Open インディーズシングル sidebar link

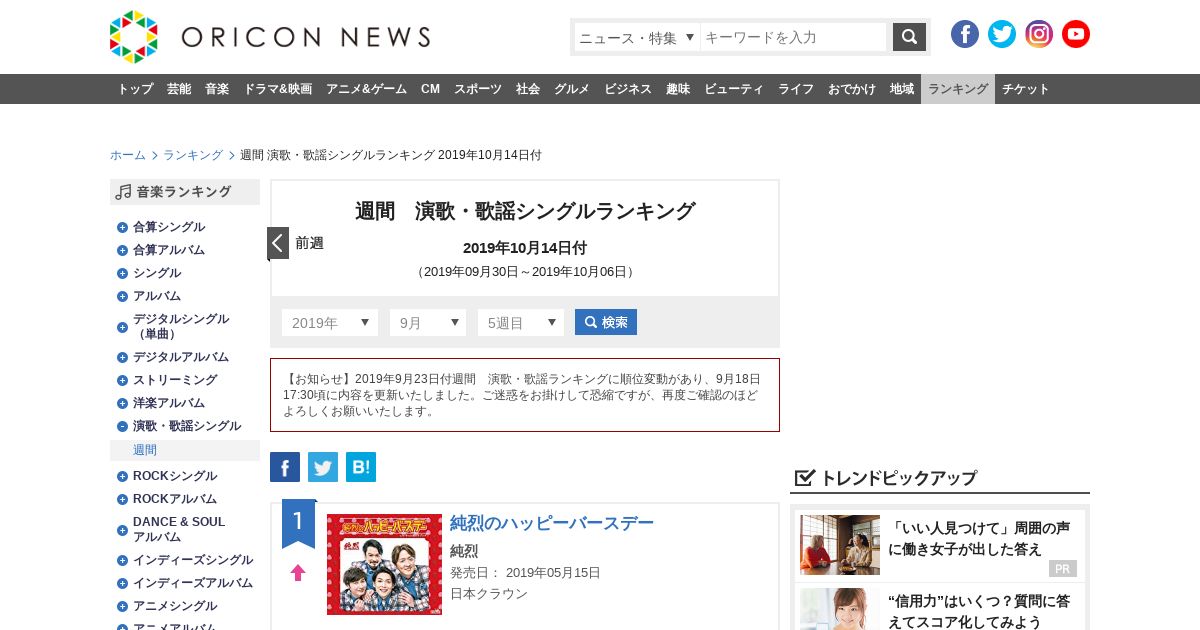(193, 560)
